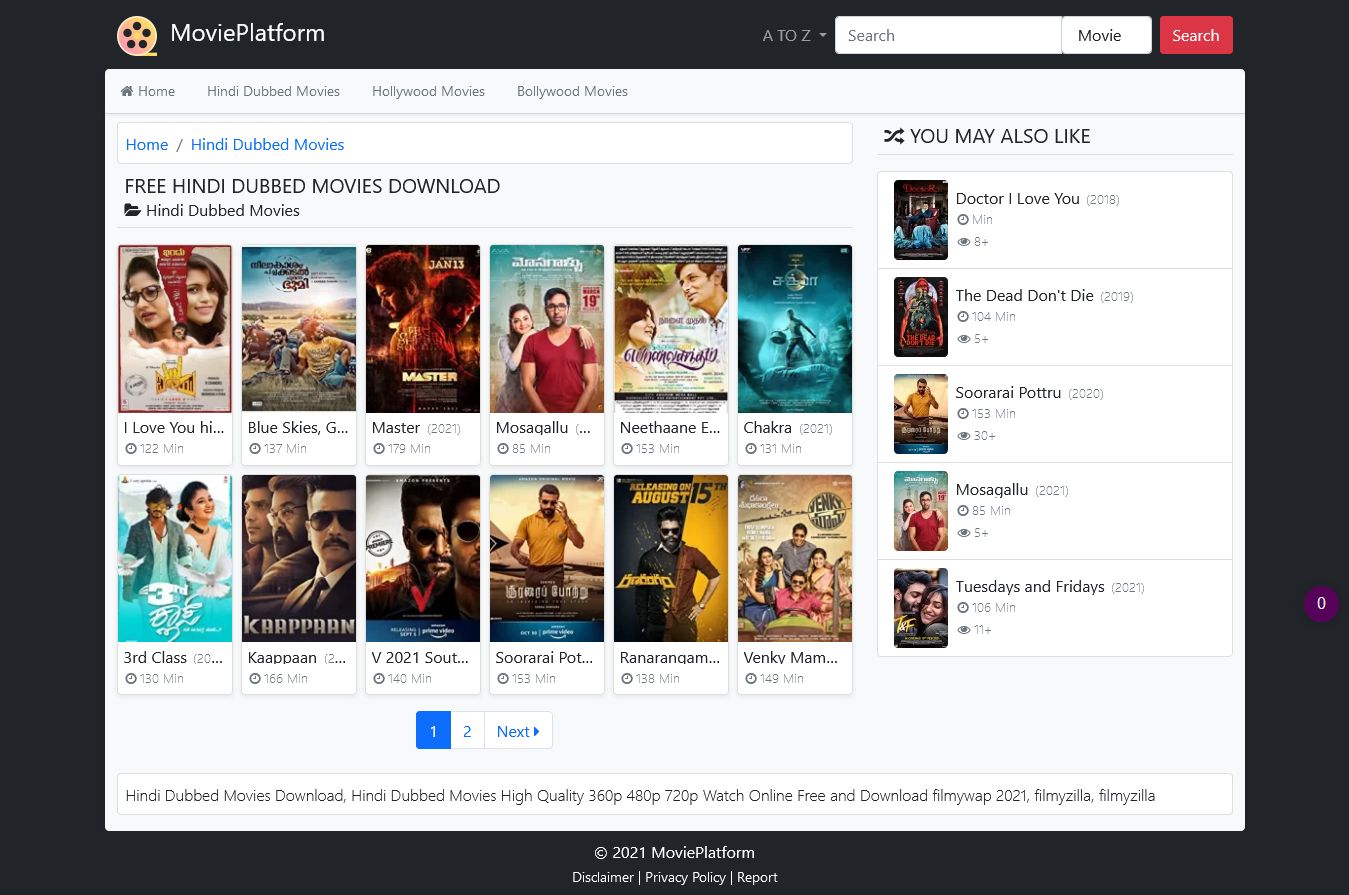Open the Movie type selector
Screen dimensions: 1349x895
(1106, 35)
